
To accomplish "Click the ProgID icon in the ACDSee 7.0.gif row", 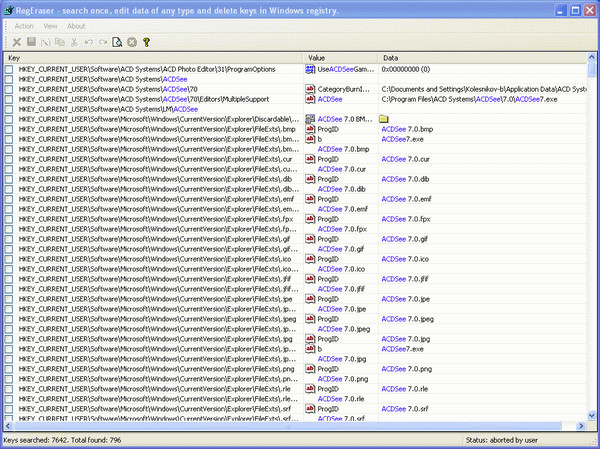I will (310, 239).
